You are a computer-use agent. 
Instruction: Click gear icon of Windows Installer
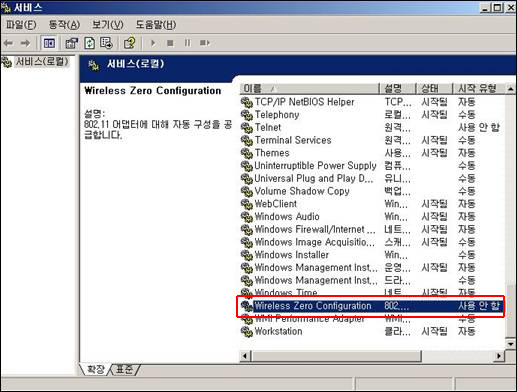click(247, 255)
